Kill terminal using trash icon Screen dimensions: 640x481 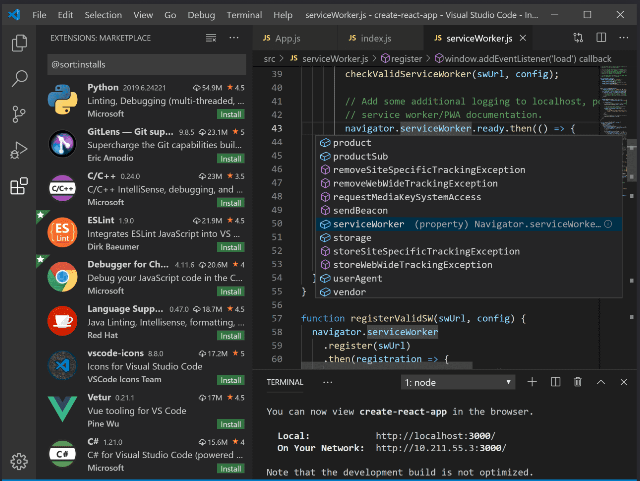577,382
